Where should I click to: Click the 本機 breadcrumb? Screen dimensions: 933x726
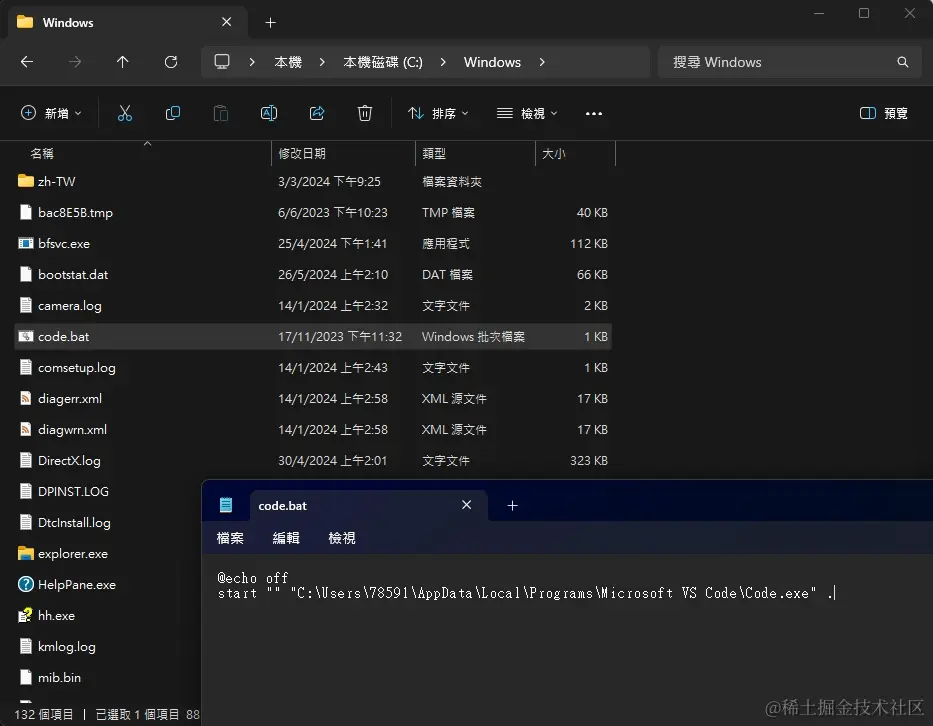point(288,62)
